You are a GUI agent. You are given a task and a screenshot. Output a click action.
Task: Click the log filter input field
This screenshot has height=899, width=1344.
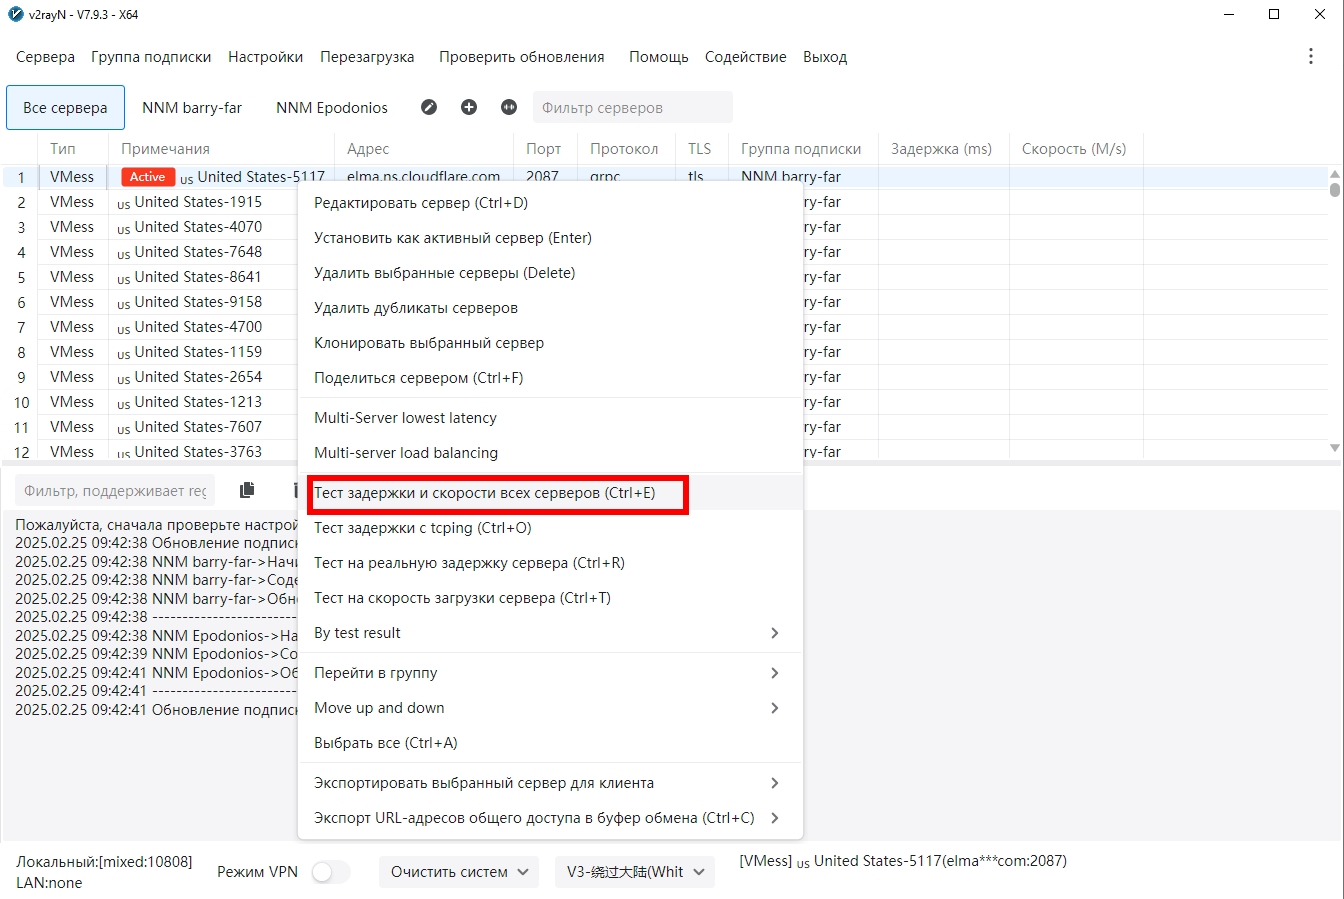pos(115,491)
